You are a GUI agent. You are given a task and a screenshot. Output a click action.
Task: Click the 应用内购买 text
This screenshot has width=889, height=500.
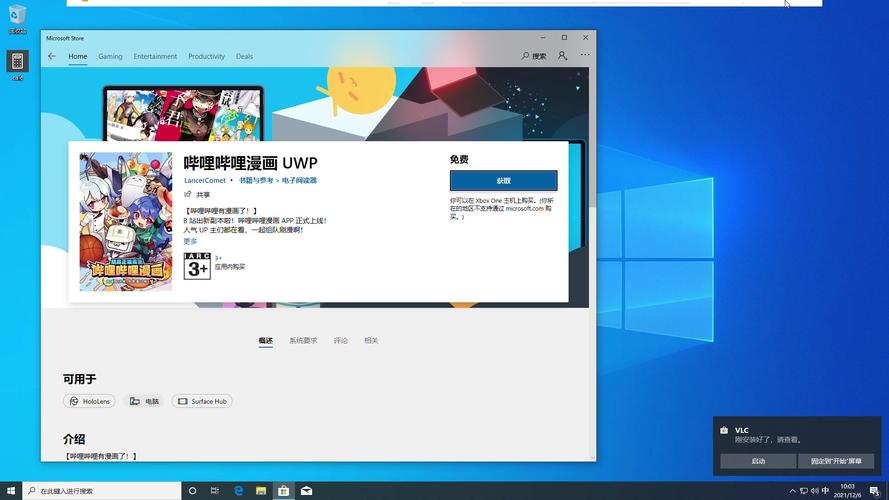click(230, 267)
